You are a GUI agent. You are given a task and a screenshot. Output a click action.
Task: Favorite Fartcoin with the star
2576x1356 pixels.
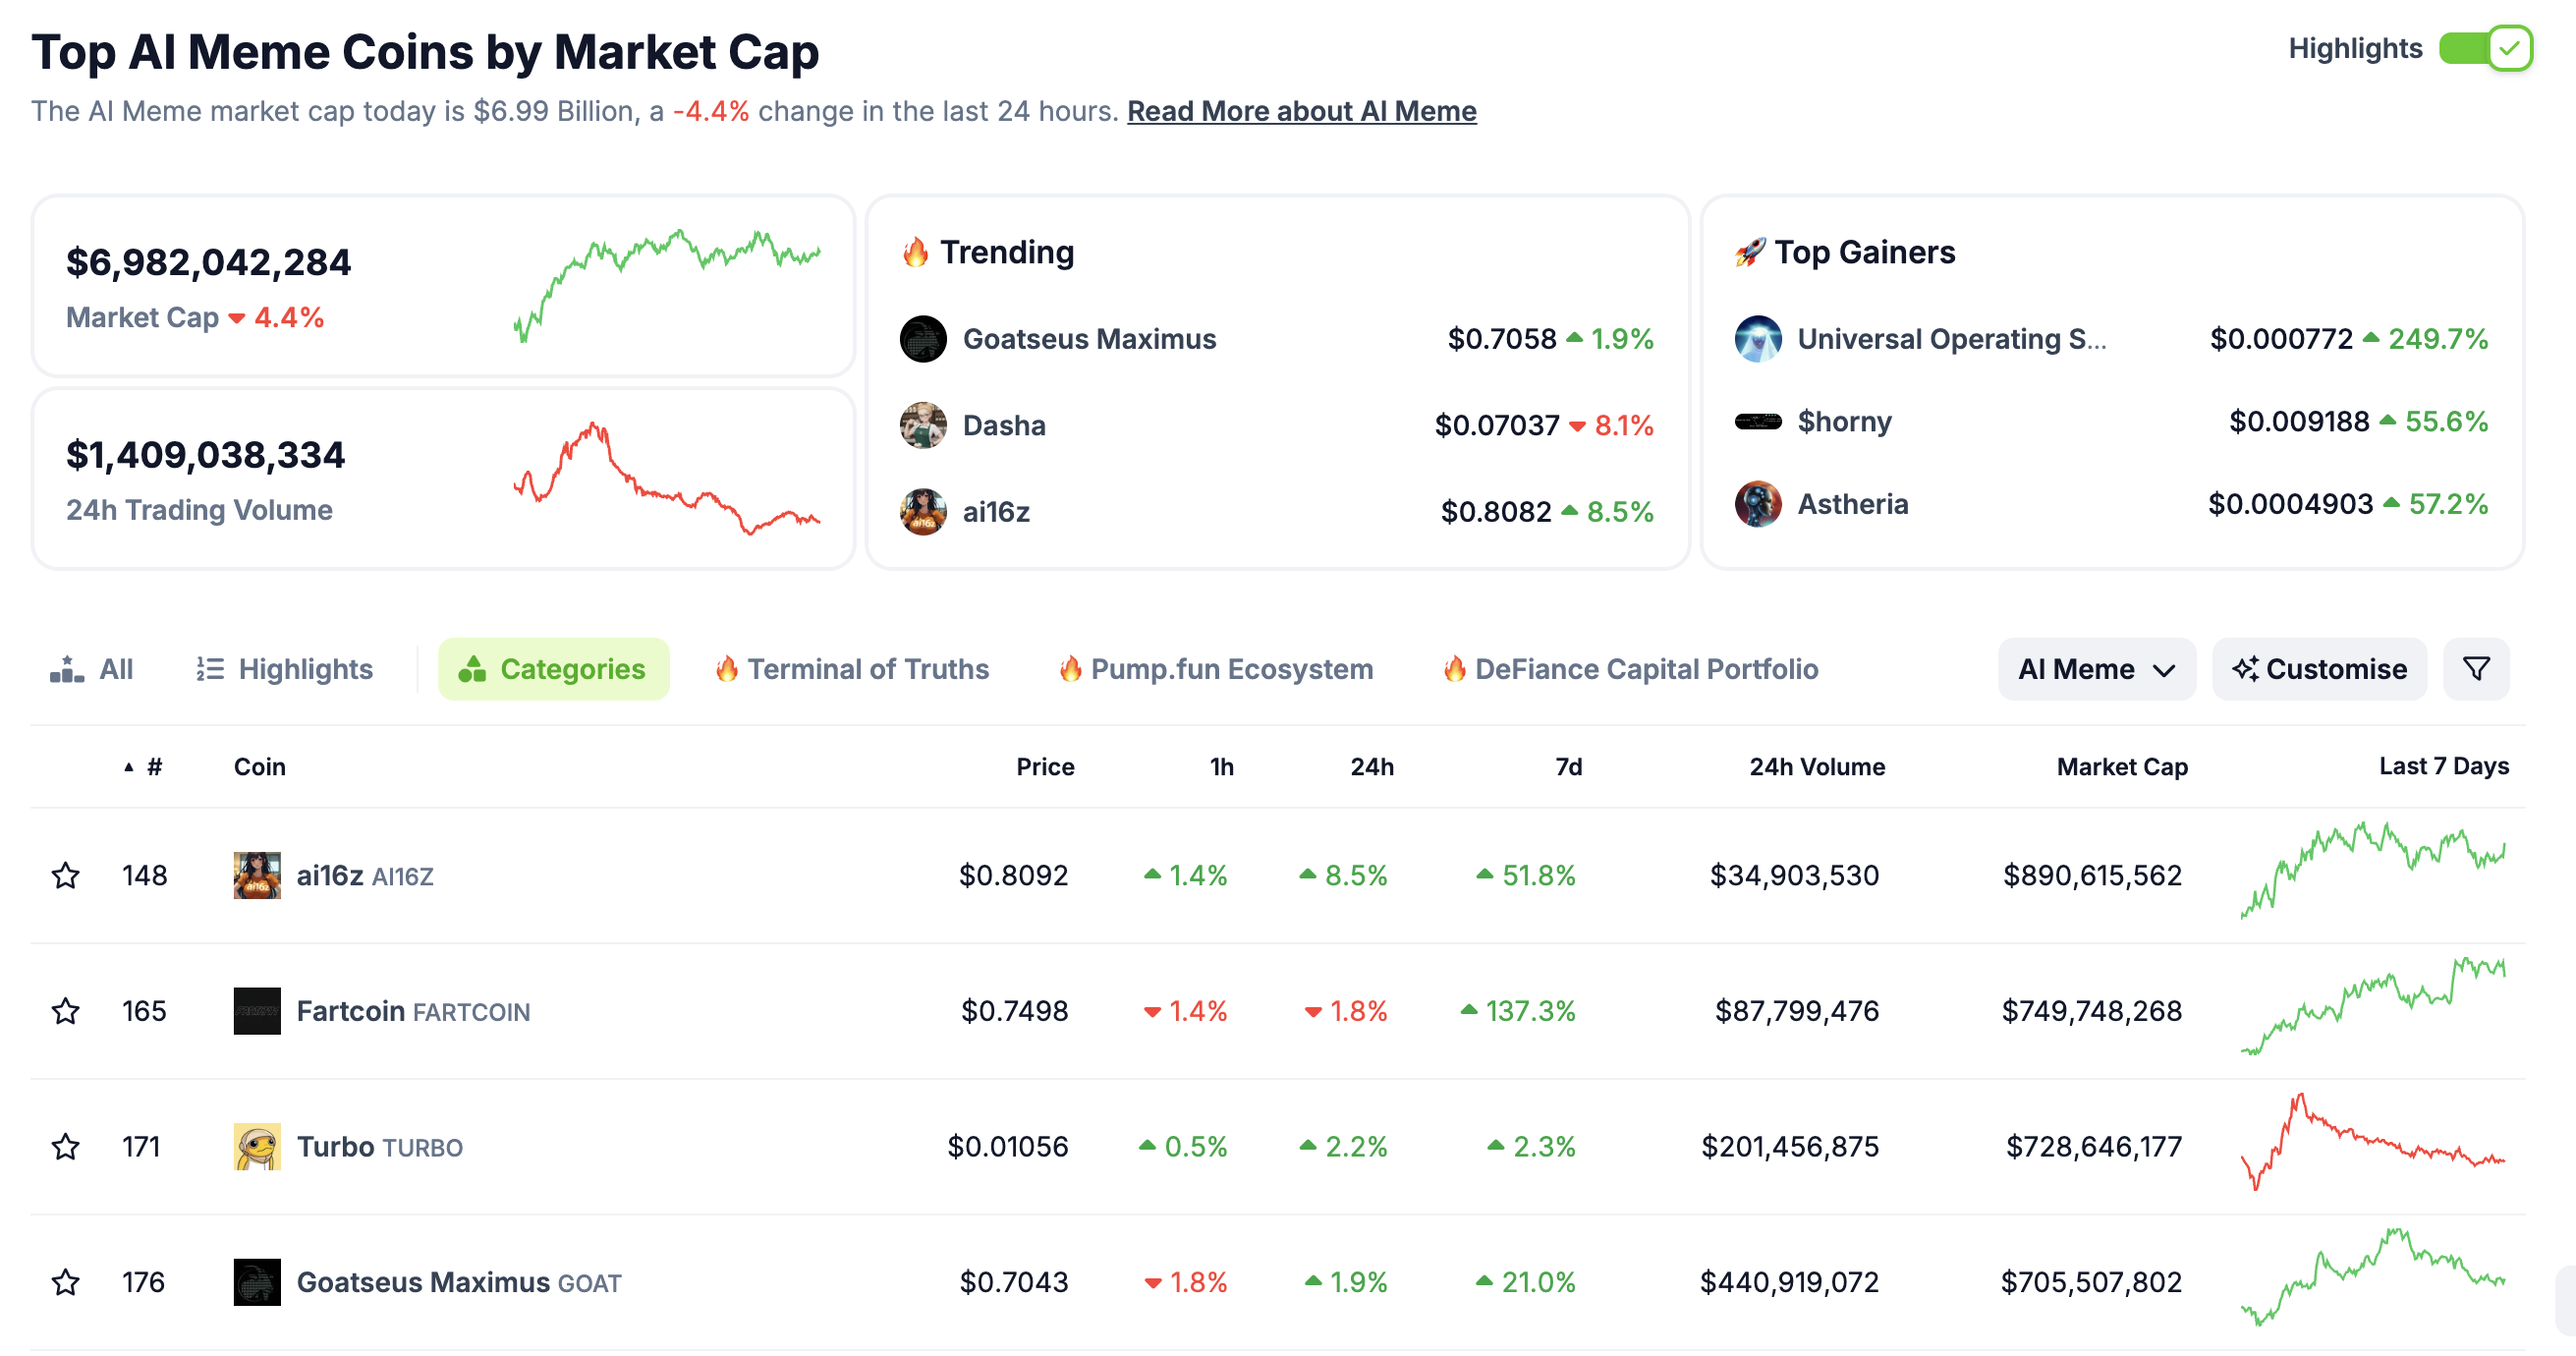66,1010
